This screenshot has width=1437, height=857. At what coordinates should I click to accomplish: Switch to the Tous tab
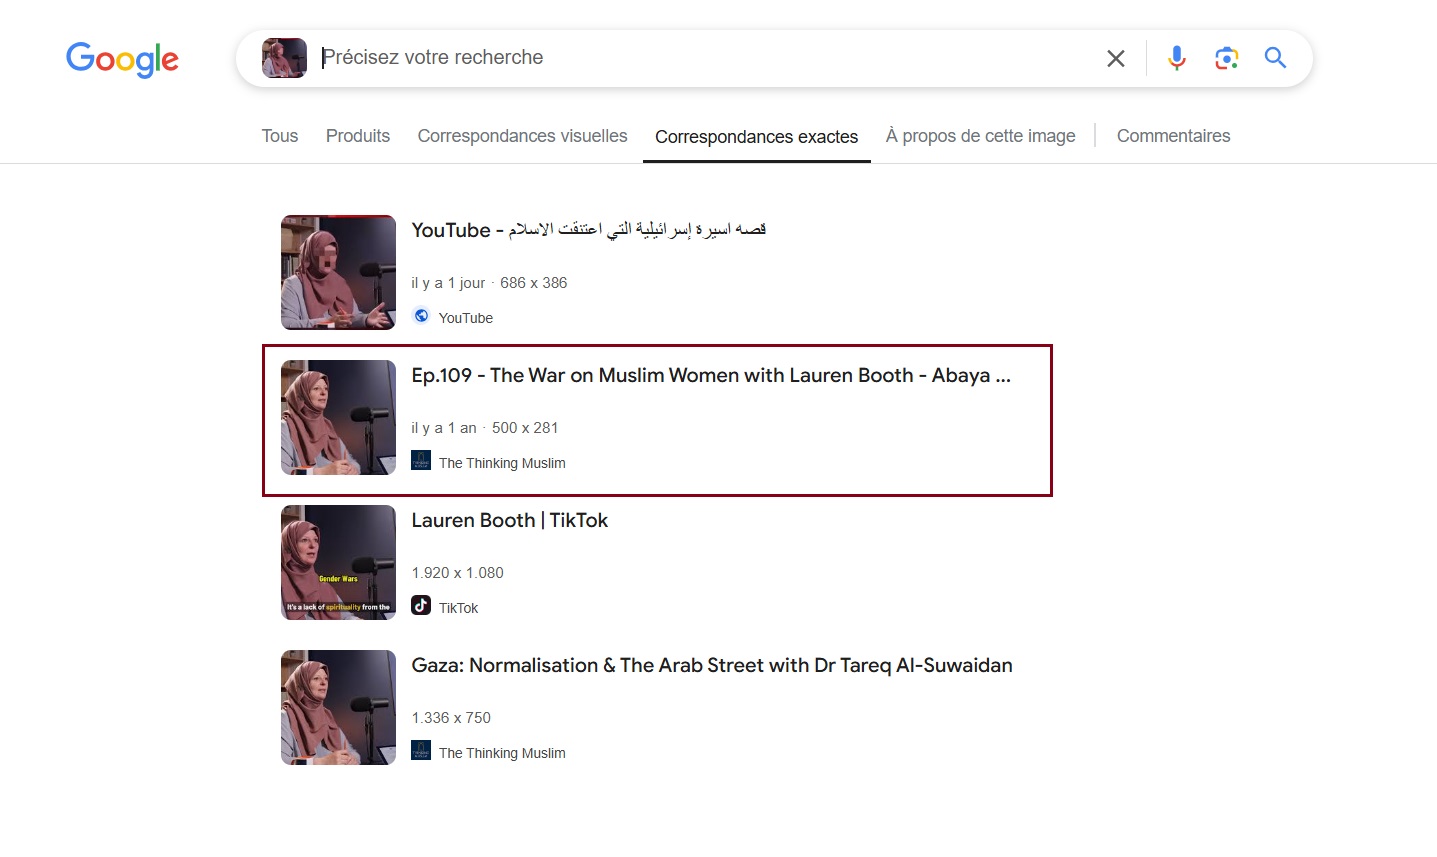tap(280, 136)
